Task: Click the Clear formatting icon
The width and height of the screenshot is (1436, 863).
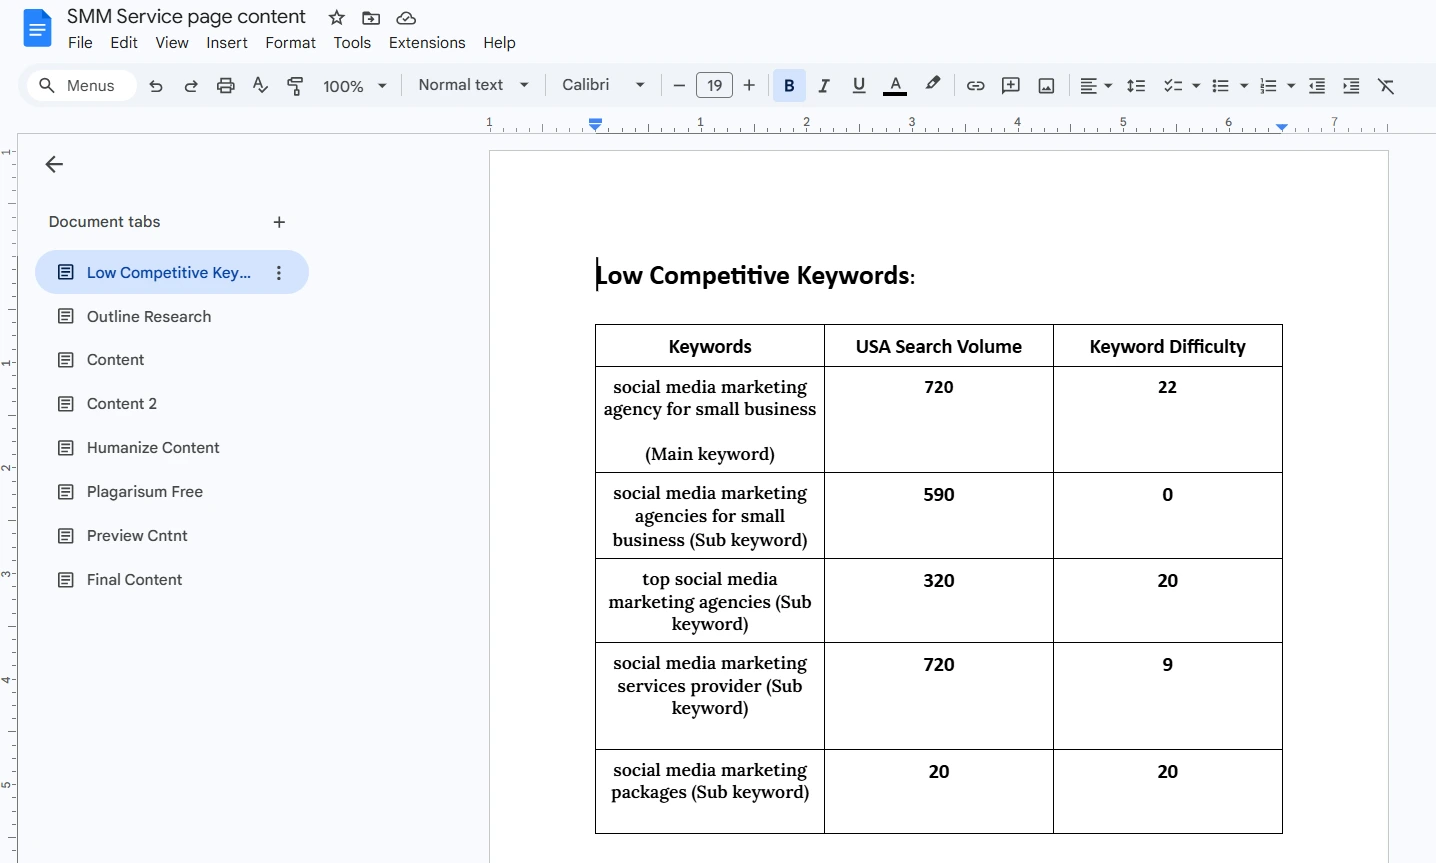Action: tap(1386, 86)
